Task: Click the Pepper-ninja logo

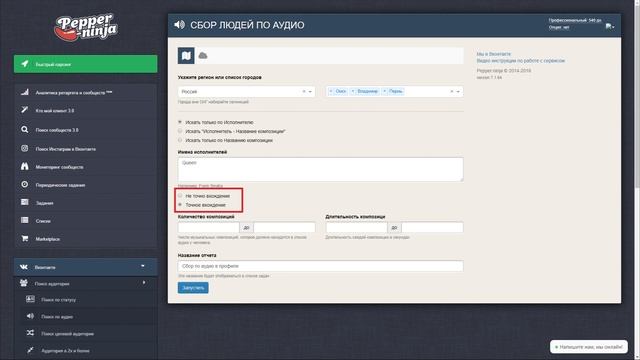Action: click(x=86, y=28)
